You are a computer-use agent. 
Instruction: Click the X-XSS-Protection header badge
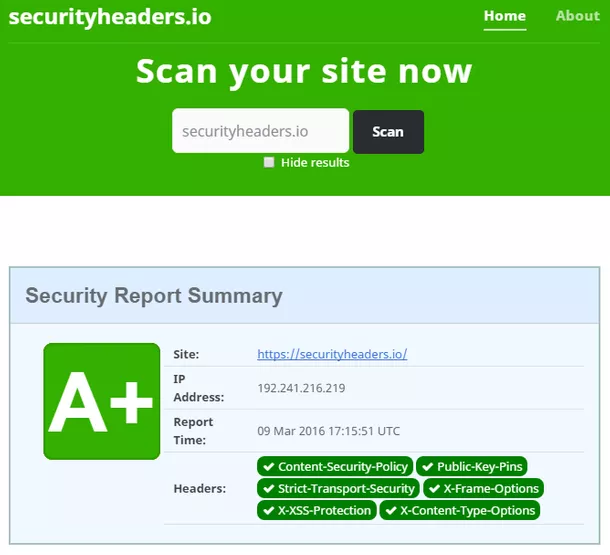(x=316, y=511)
